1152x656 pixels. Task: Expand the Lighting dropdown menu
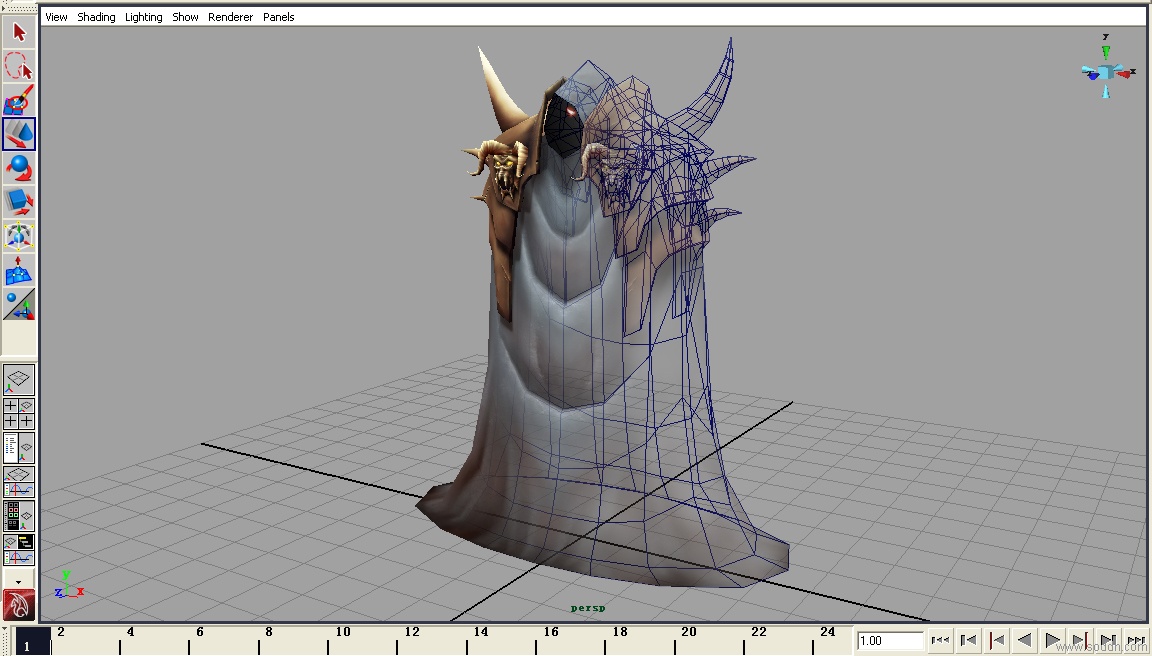pos(143,17)
